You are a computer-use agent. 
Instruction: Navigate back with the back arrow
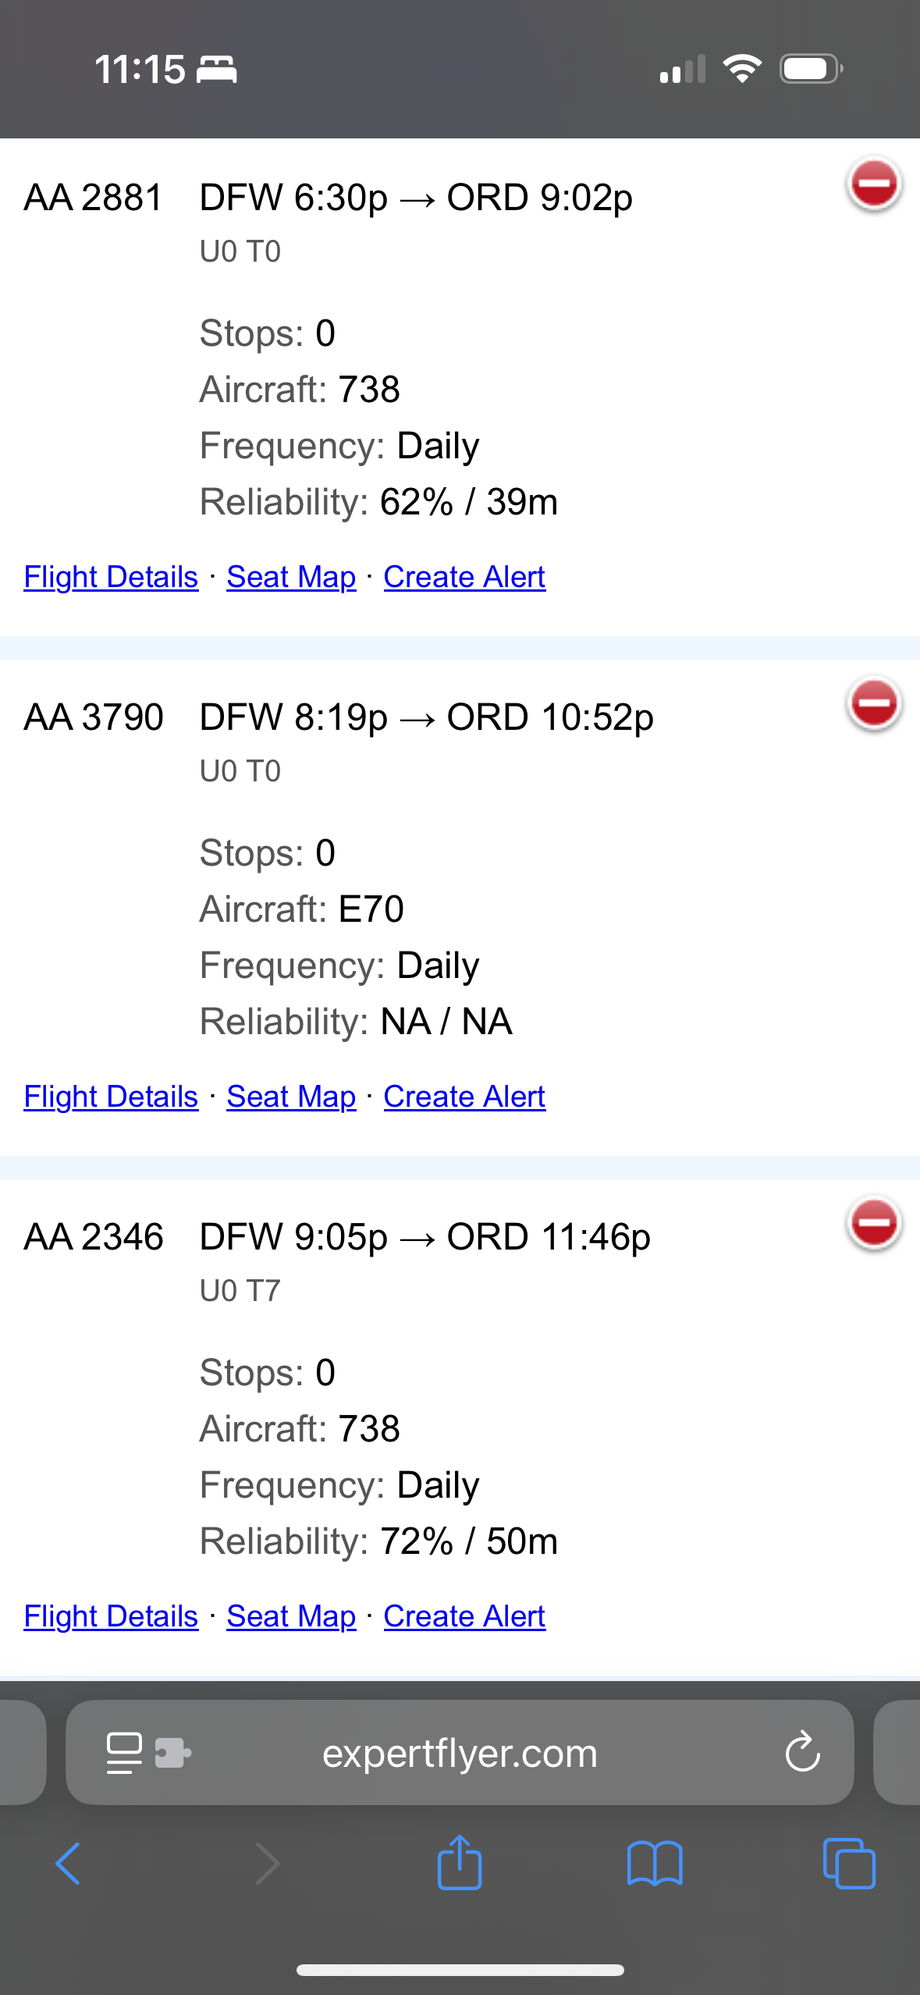tap(66, 1862)
